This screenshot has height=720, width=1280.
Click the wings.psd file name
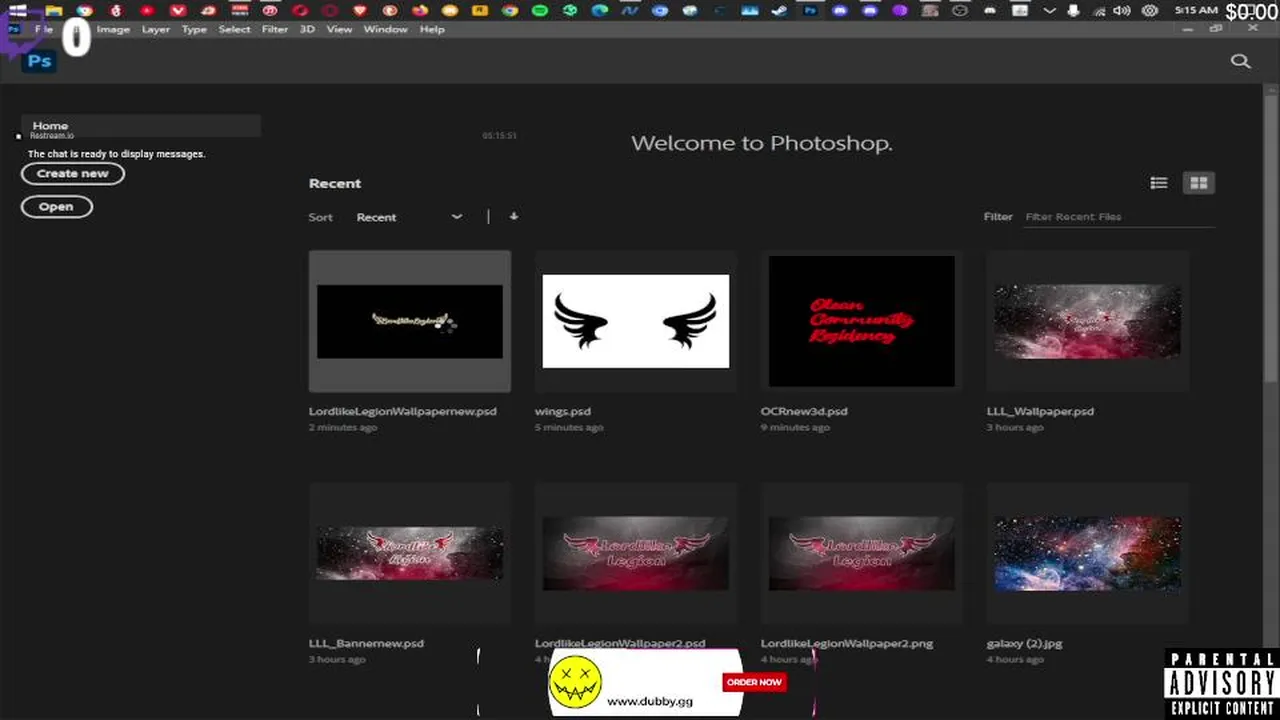(x=563, y=411)
